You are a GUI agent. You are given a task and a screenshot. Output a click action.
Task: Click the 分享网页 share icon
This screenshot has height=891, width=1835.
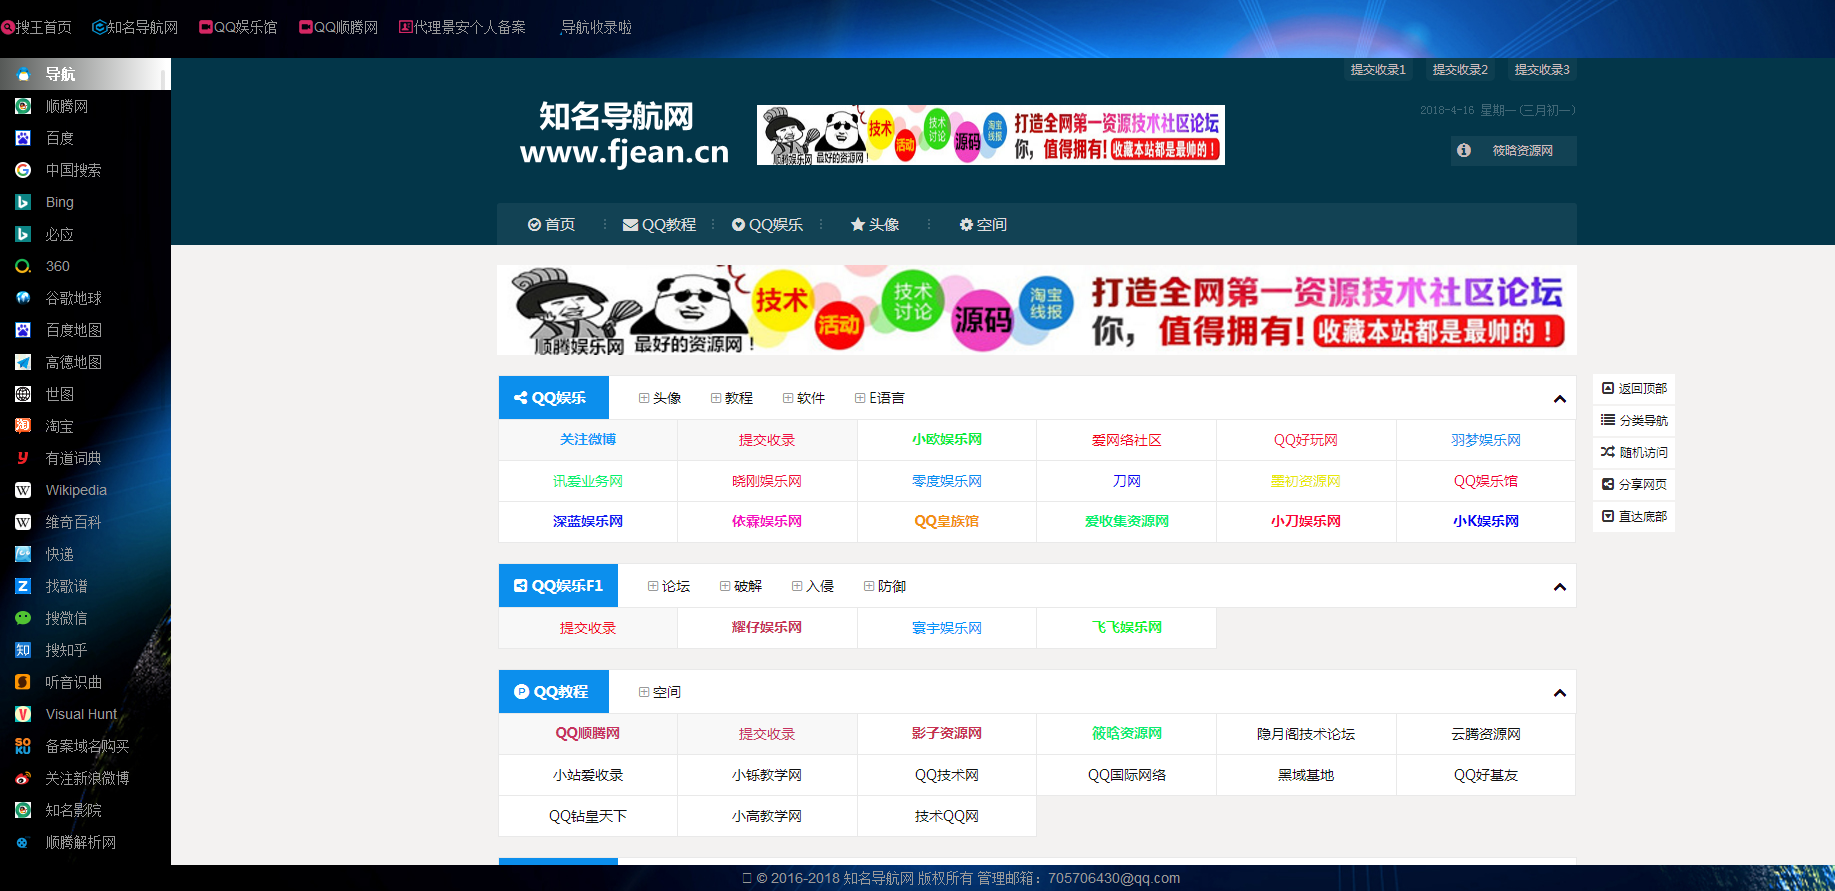coord(1608,484)
